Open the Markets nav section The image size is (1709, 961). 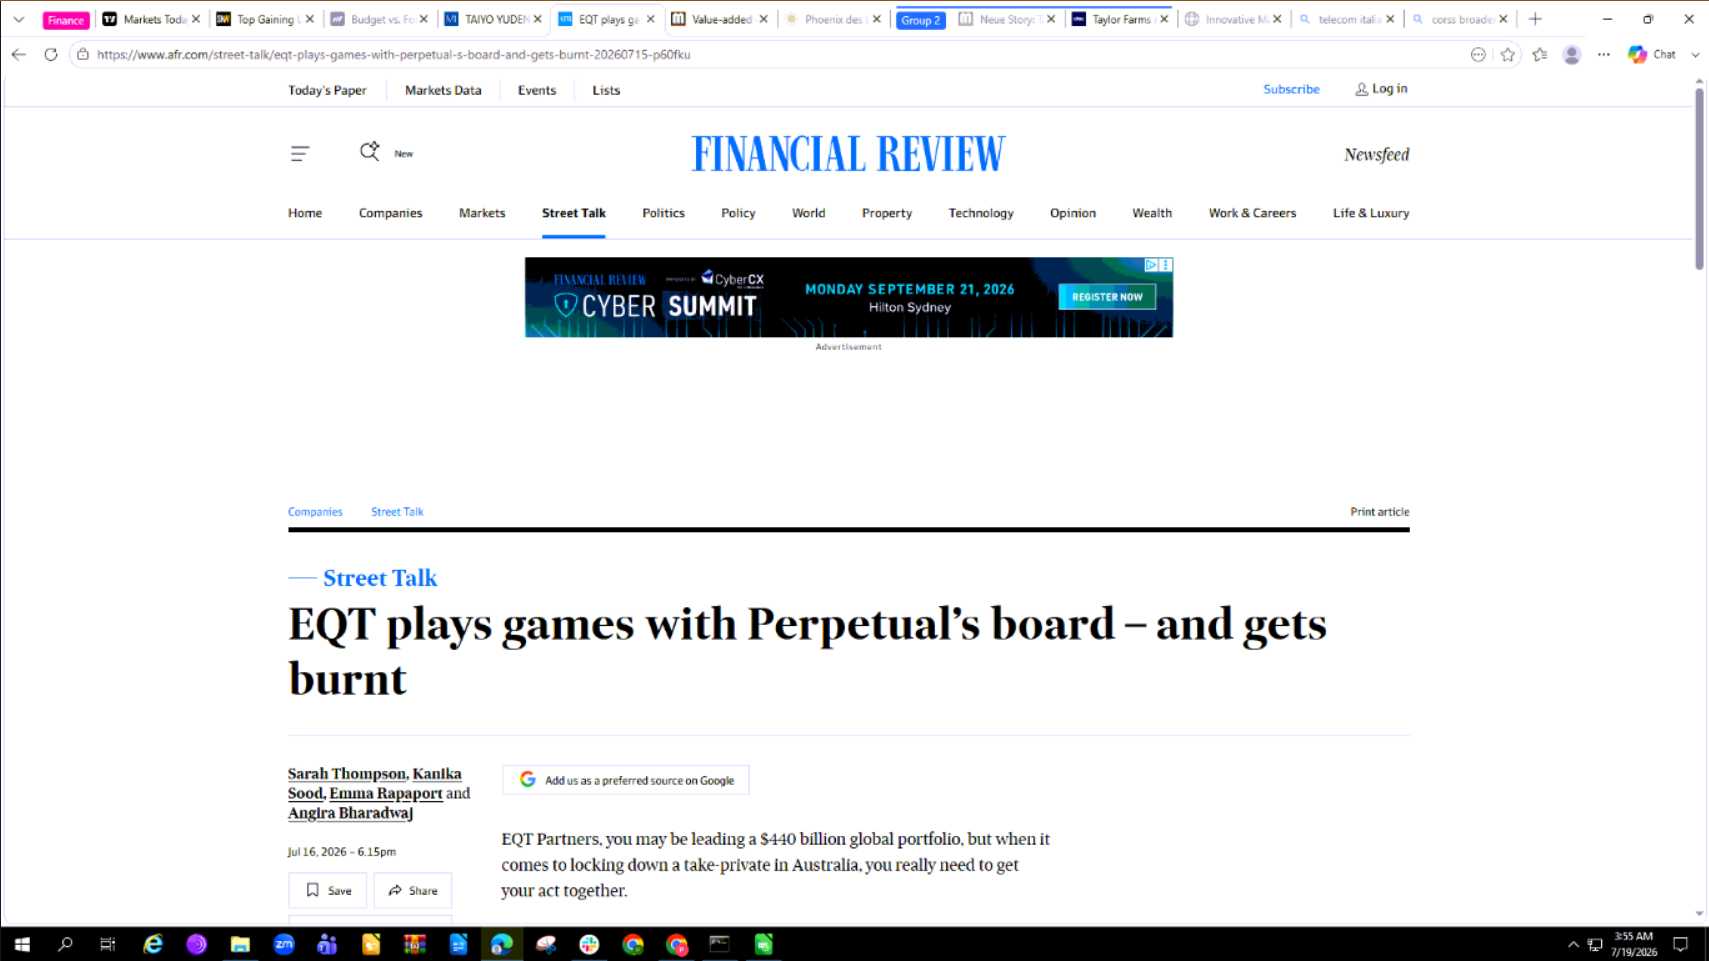(482, 213)
